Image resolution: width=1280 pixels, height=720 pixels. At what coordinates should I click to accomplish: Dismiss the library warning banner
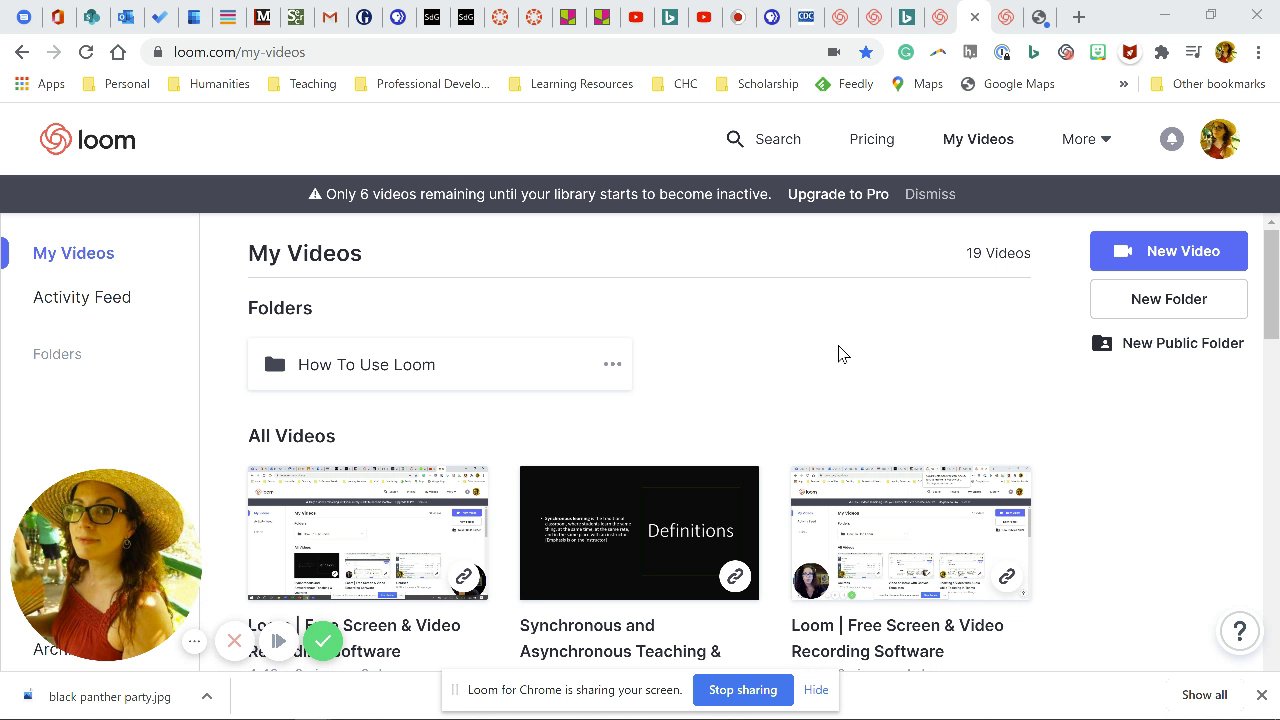[930, 194]
